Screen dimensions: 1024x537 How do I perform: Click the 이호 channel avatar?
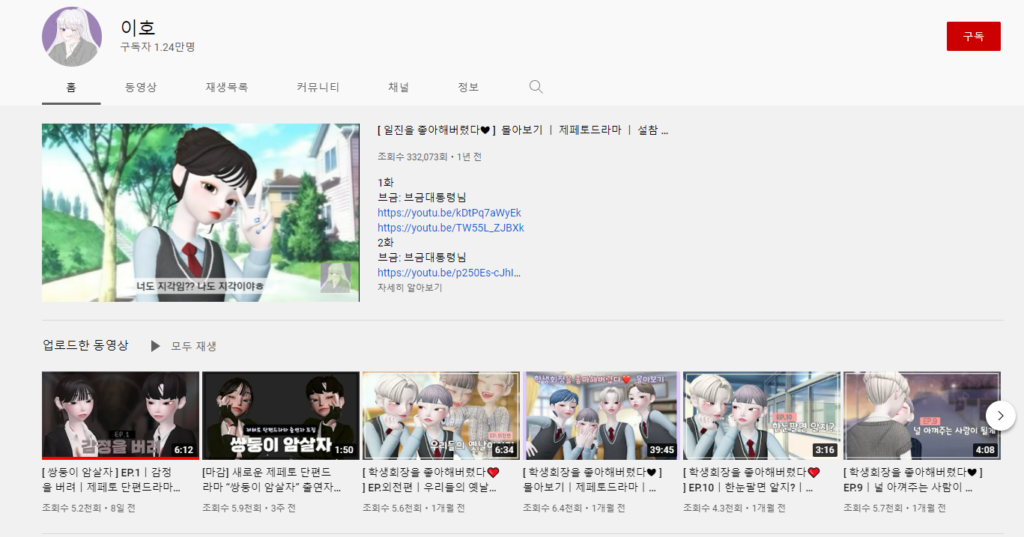[71, 37]
